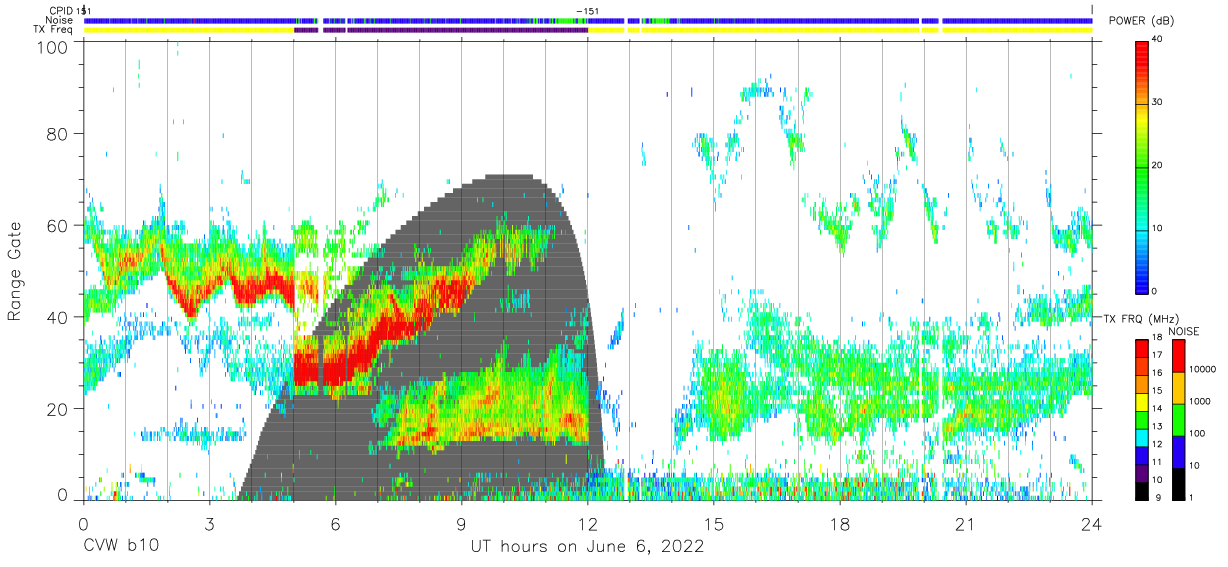The width and height of the screenshot is (1228, 567).
Task: Click the '14' tick on the TX FRQ legend
Action: [1156, 410]
